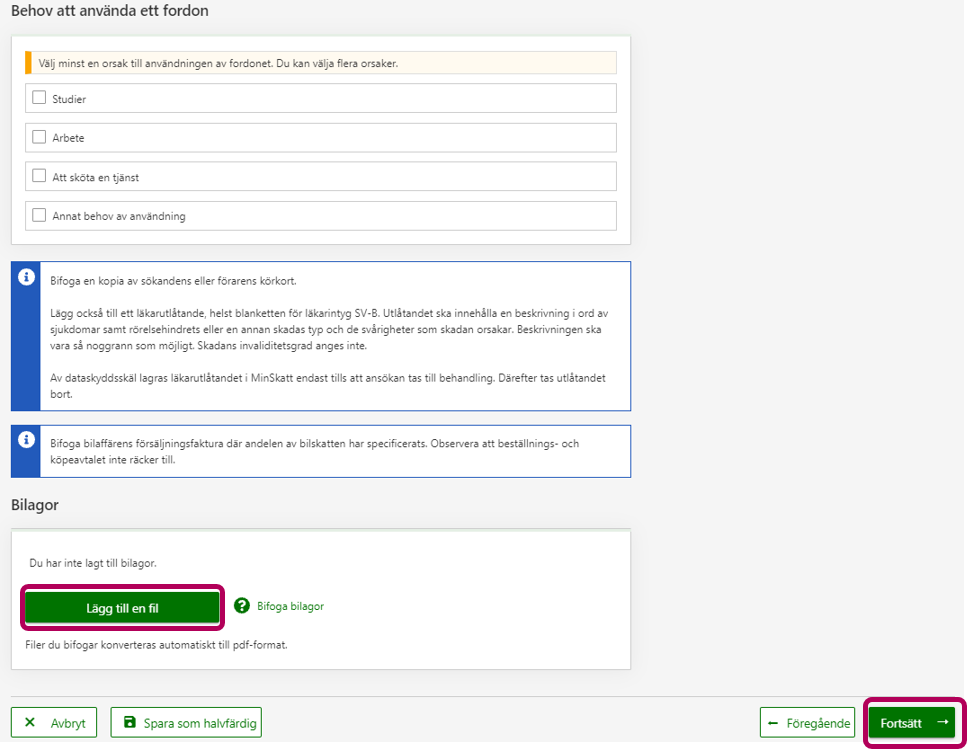Enable the 'Att sköta en tjänst' option
The width and height of the screenshot is (967, 749).
(x=39, y=176)
